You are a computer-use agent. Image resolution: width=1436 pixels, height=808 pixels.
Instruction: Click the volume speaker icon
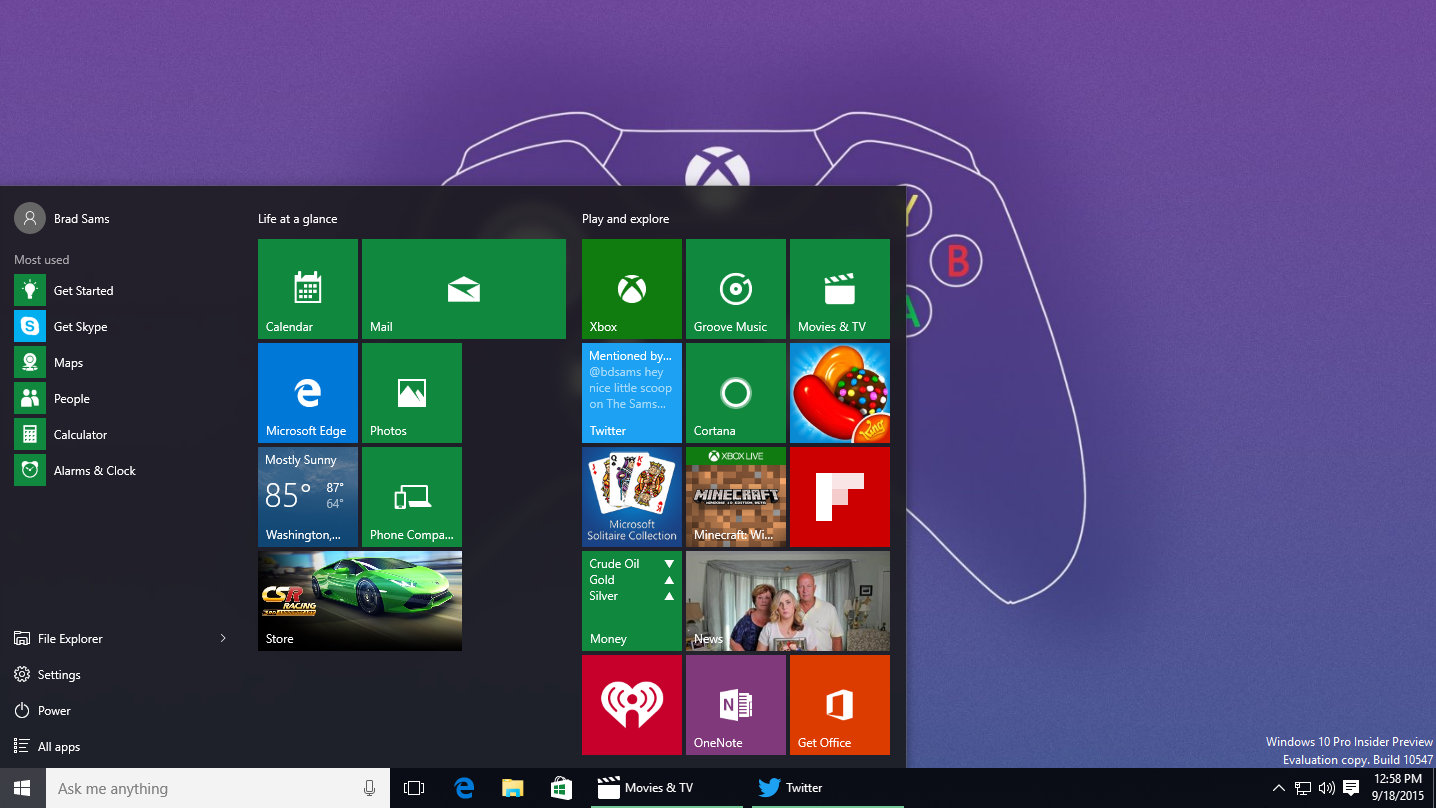tap(1327, 788)
